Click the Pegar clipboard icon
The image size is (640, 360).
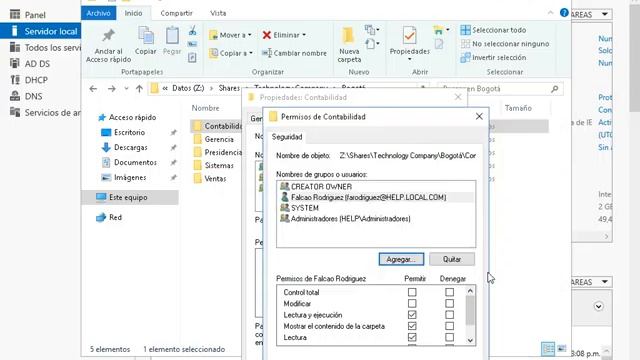coord(172,36)
